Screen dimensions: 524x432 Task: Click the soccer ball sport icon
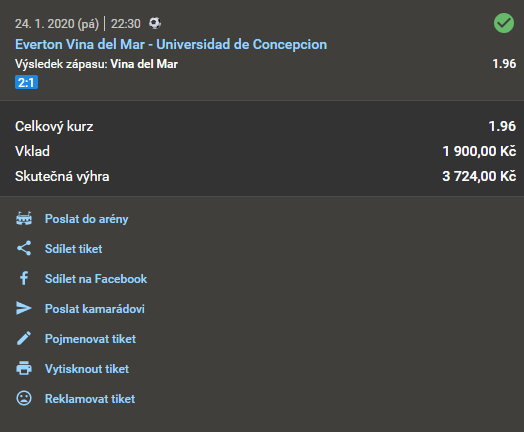coord(155,23)
